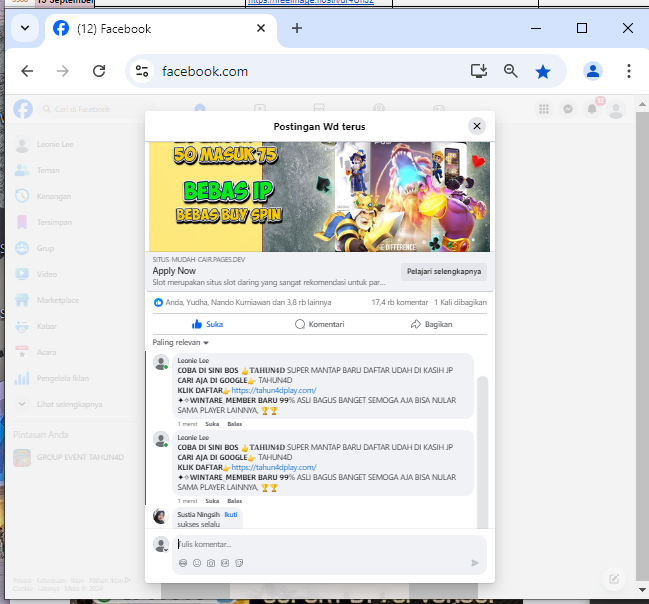Open Chrome three-dot menu
The height and width of the screenshot is (604, 649).
pos(629,71)
